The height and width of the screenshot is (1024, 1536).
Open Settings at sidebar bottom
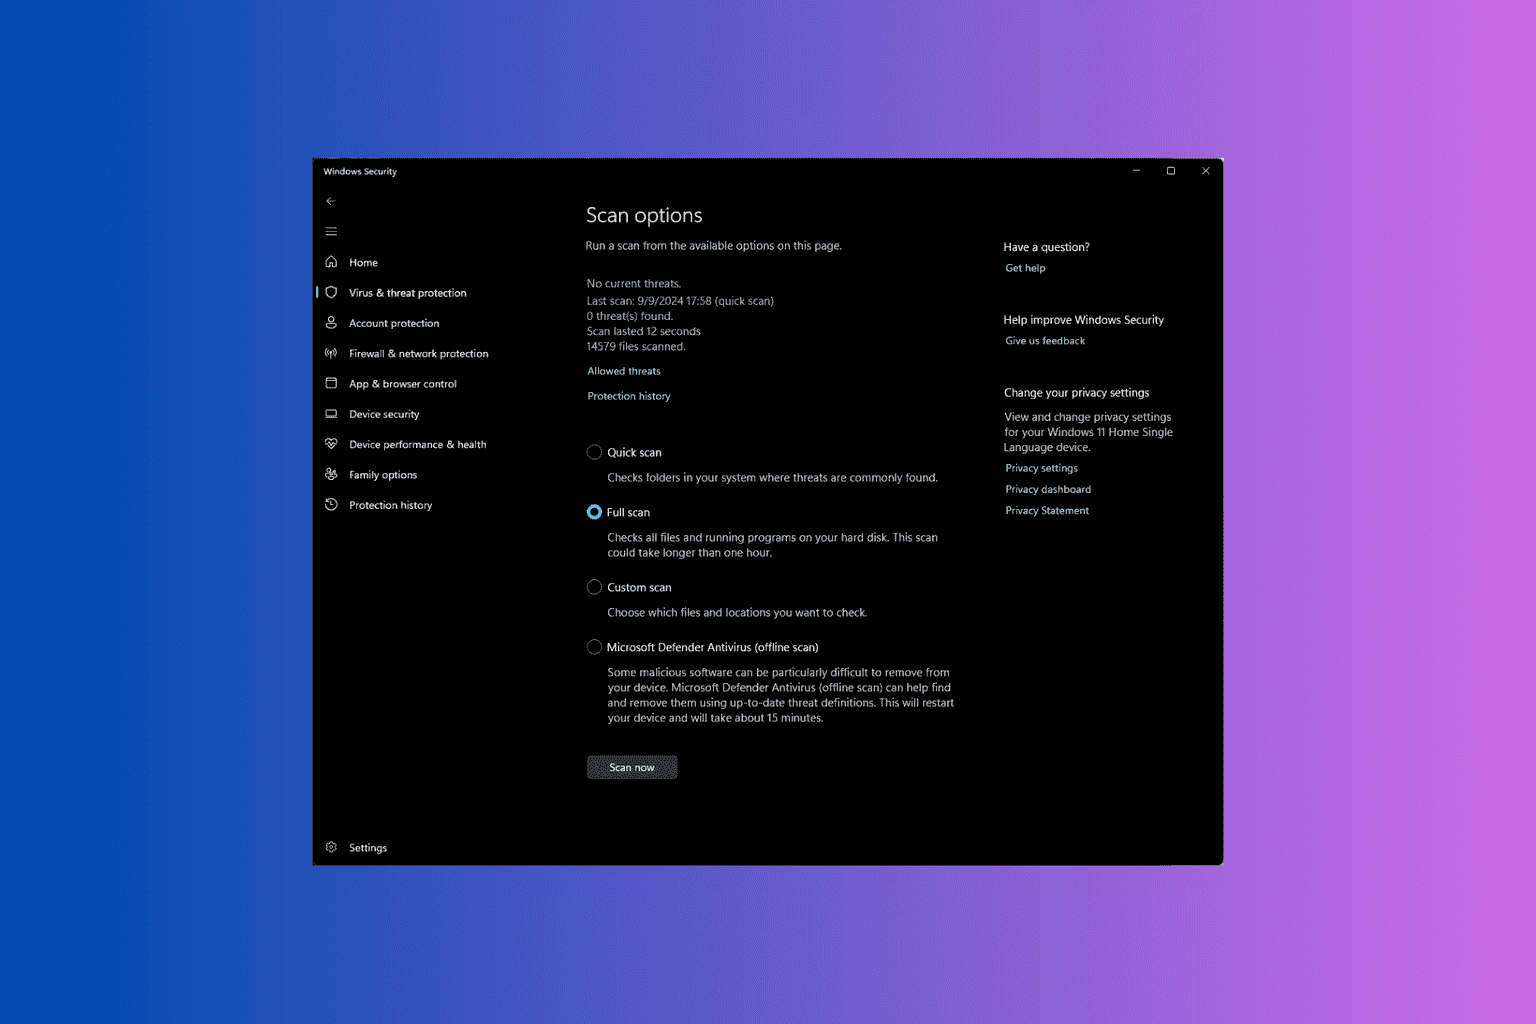tap(368, 848)
